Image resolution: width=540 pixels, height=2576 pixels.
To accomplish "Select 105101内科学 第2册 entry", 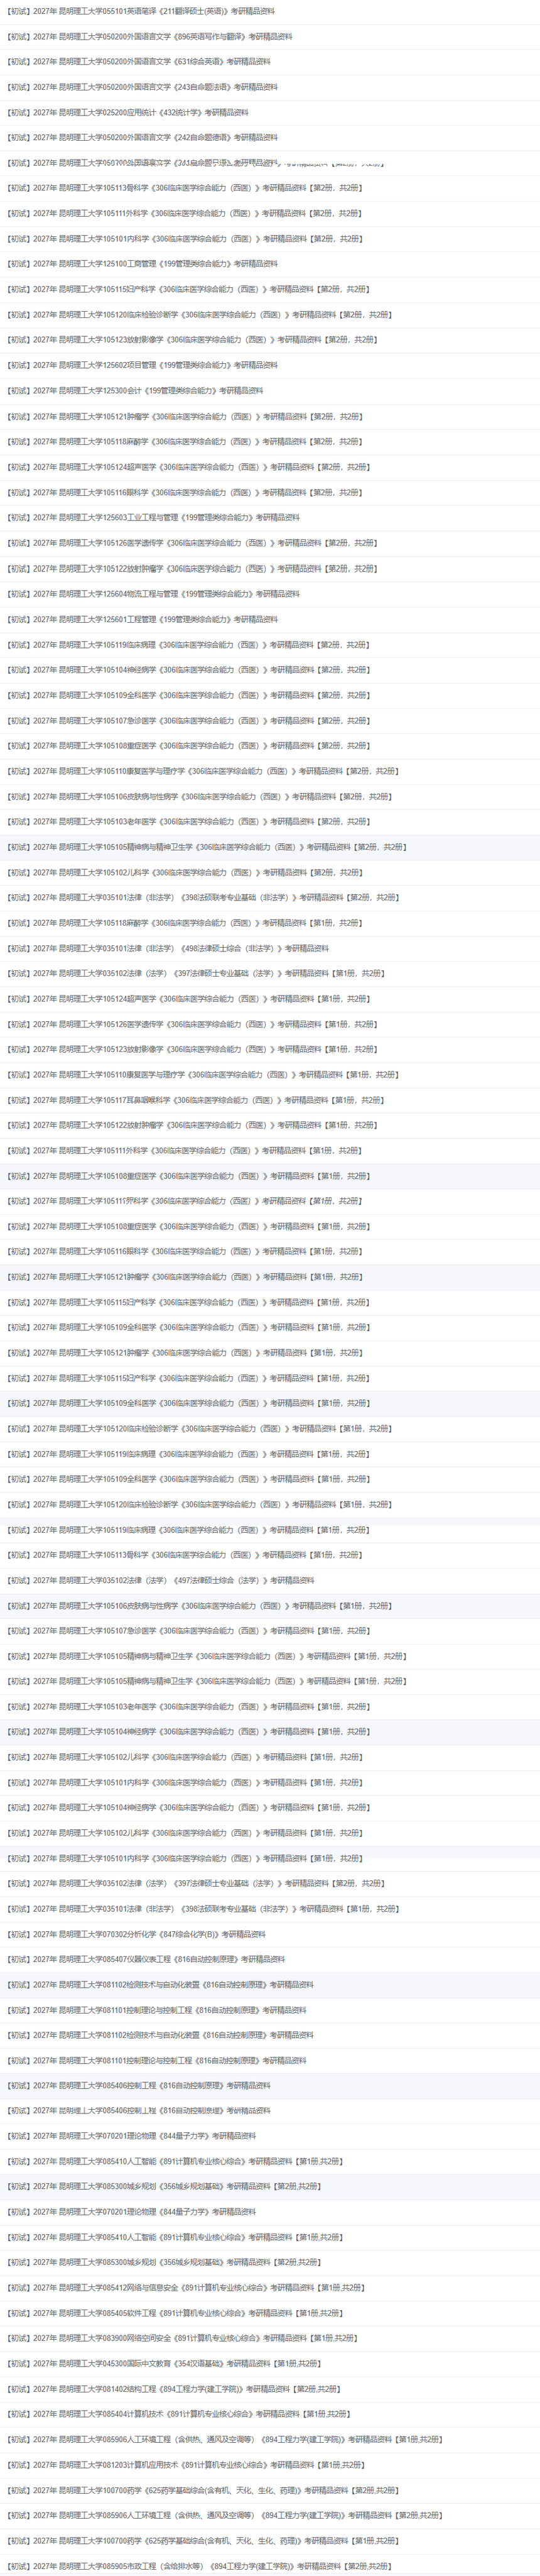I will (x=185, y=239).
